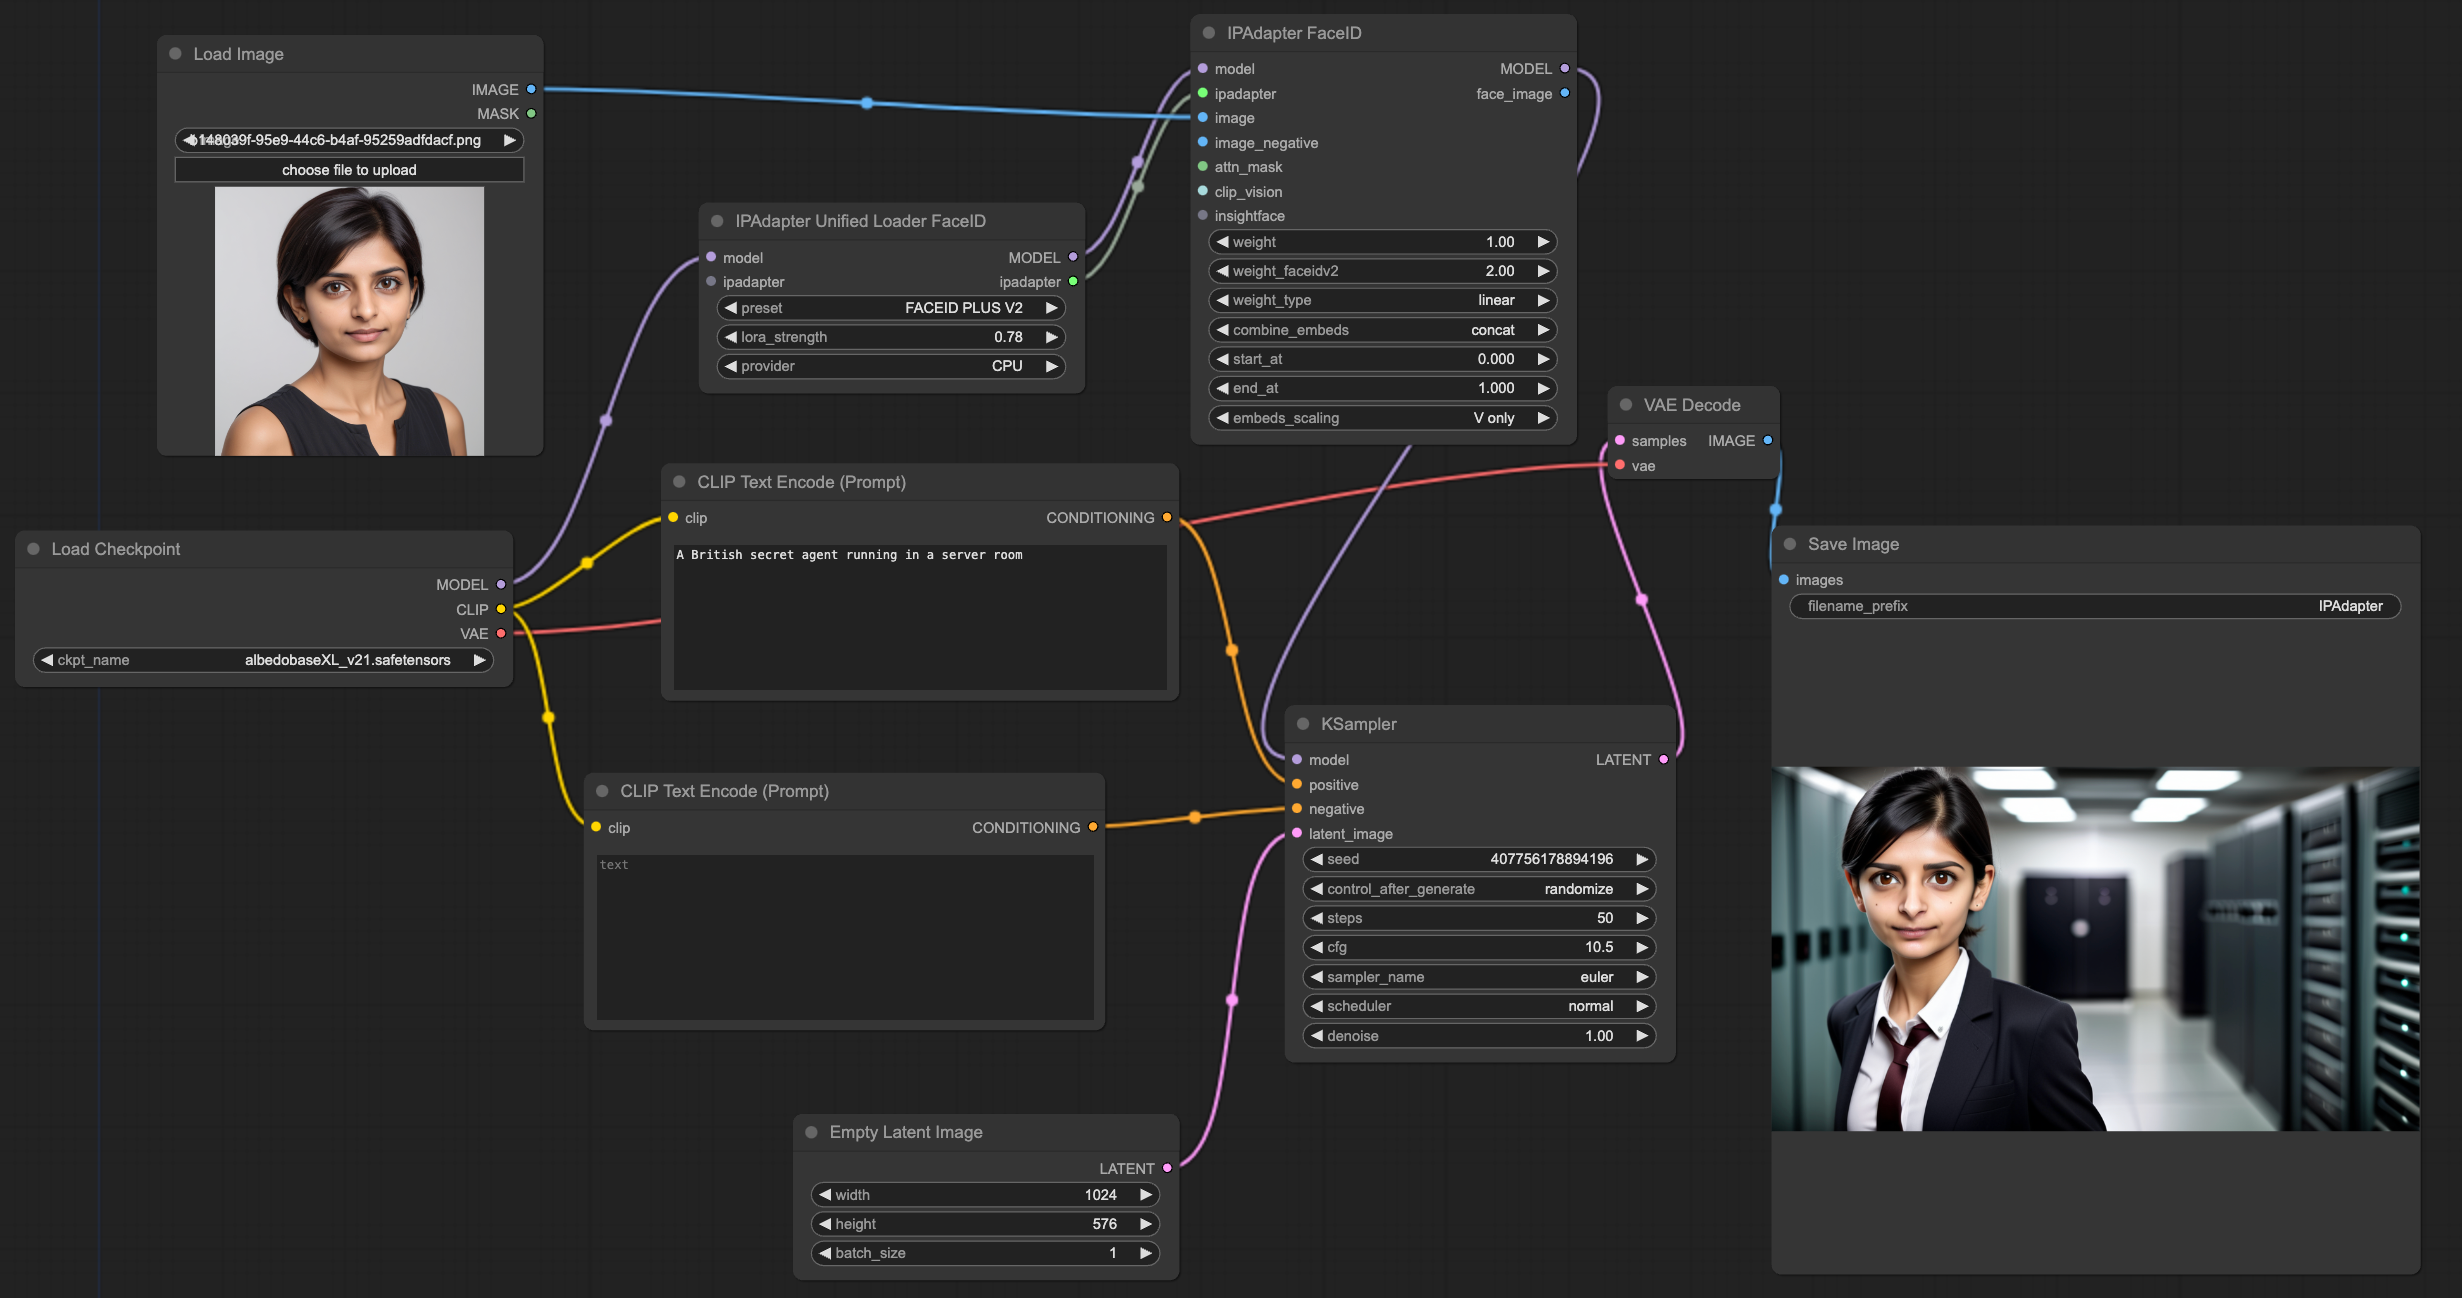This screenshot has width=2462, height=1298.
Task: Decrease height with its left arrow
Action: (x=825, y=1224)
